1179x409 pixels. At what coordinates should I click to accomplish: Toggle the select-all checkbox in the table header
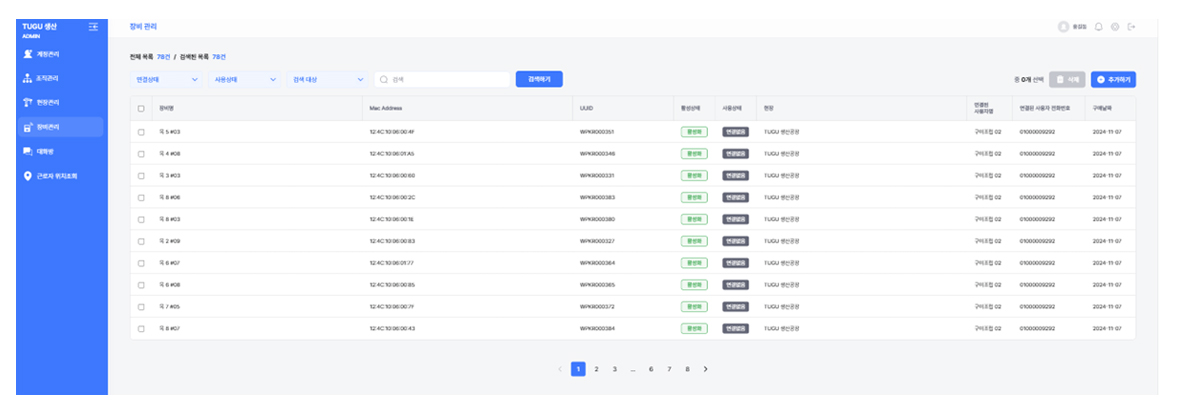pyautogui.click(x=141, y=108)
